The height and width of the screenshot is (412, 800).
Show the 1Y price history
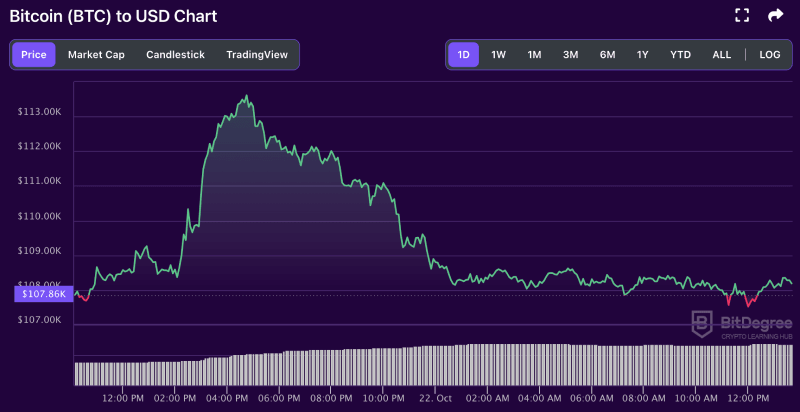click(x=643, y=55)
